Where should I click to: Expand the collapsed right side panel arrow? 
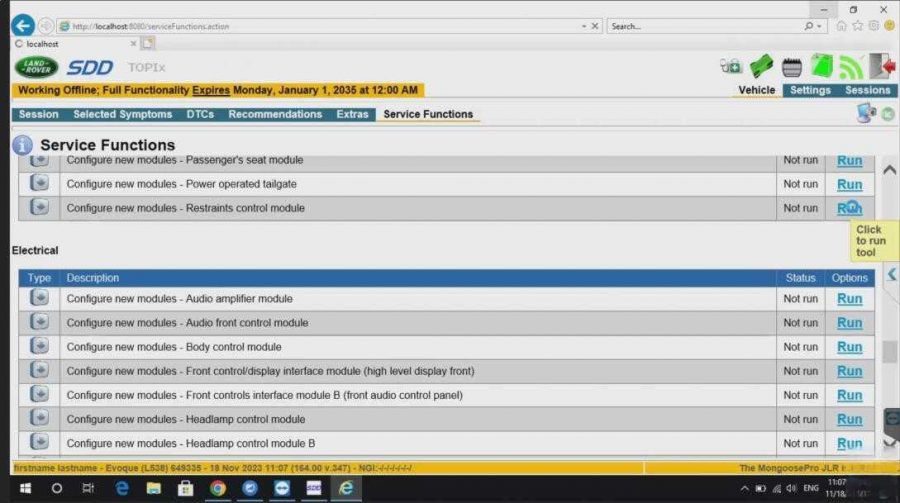click(x=890, y=274)
